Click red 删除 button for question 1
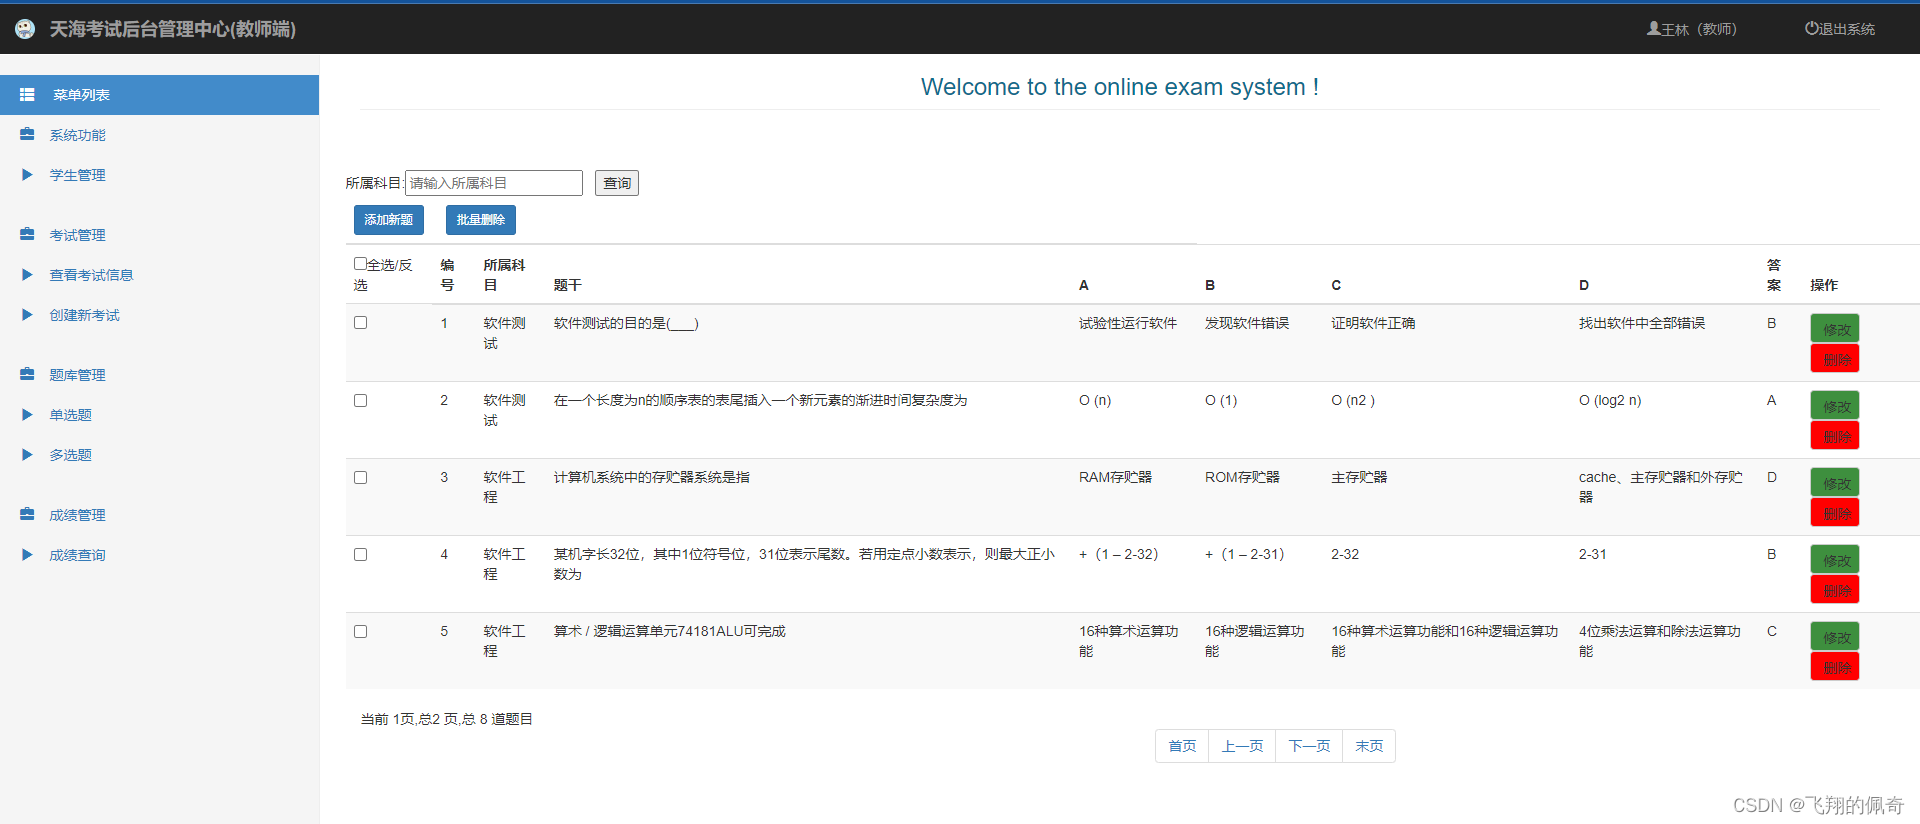The height and width of the screenshot is (824, 1920). tap(1835, 358)
